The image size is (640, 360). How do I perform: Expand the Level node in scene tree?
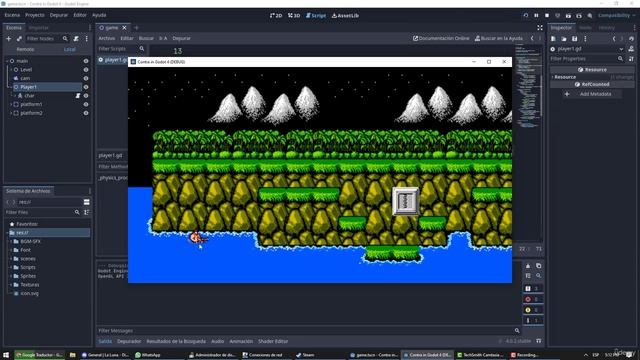11,70
